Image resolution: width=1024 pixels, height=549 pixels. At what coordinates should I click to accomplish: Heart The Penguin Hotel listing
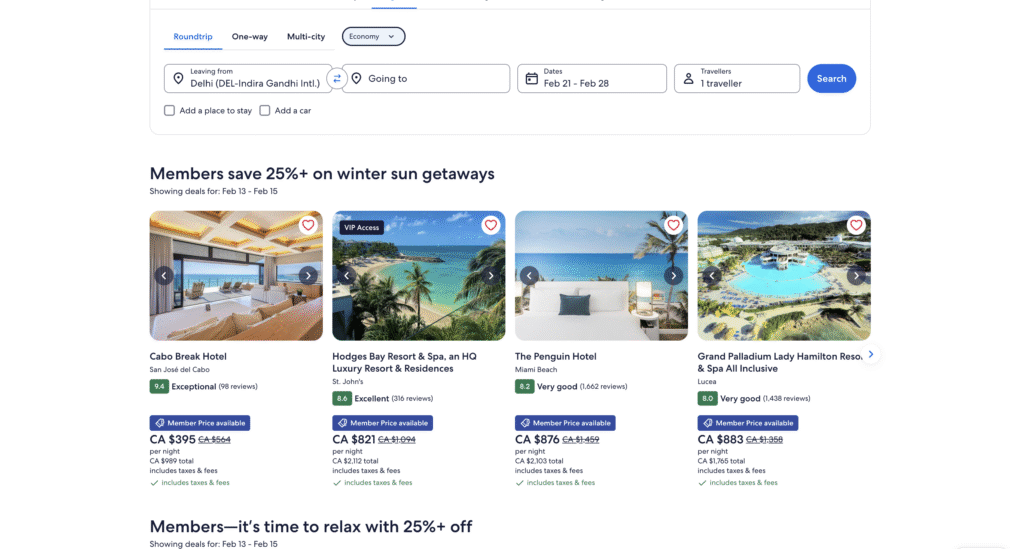[x=673, y=226]
